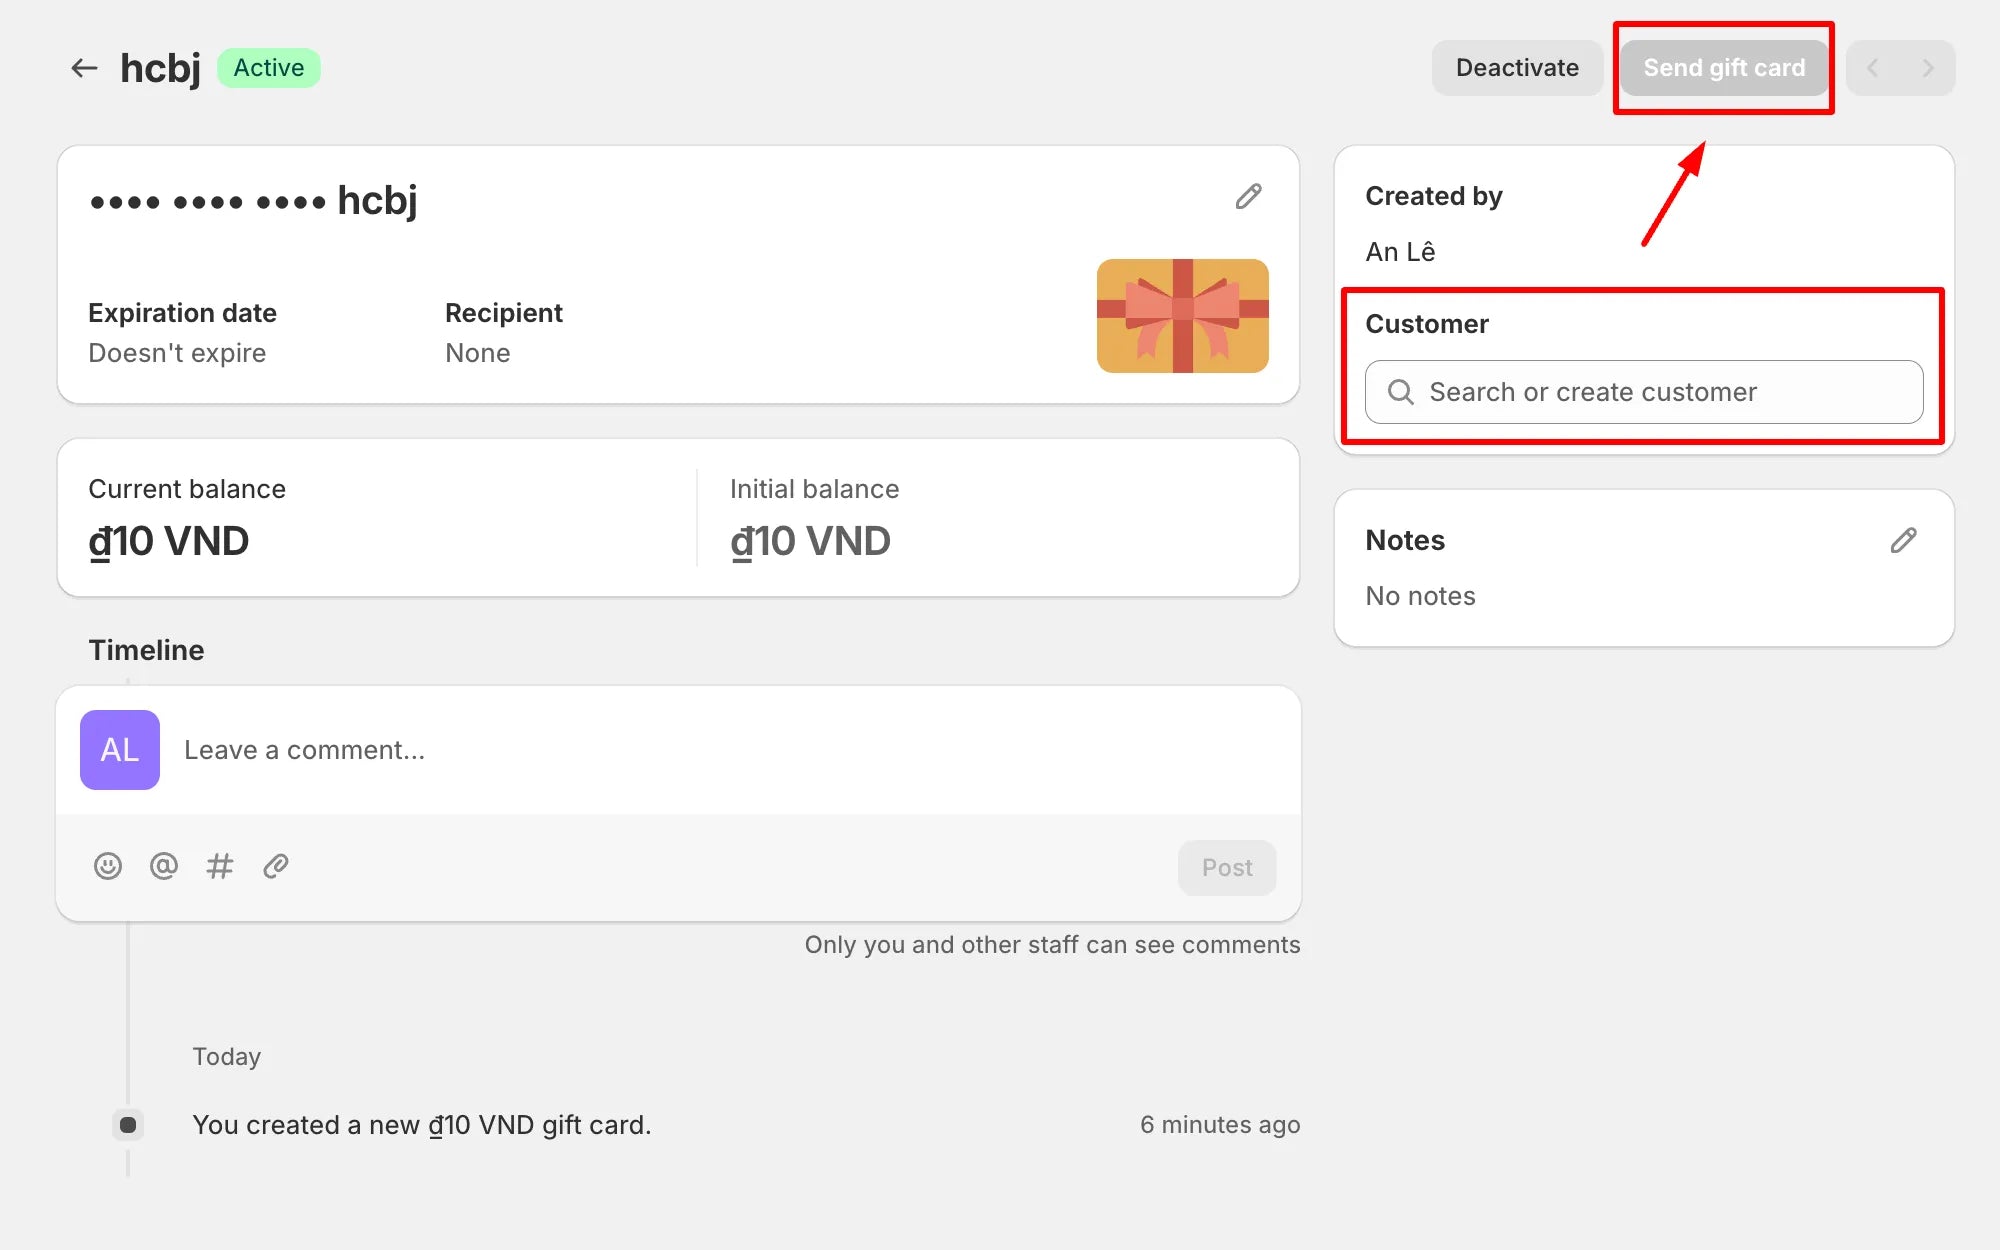
Task: Click the @ mention icon
Action: [164, 866]
